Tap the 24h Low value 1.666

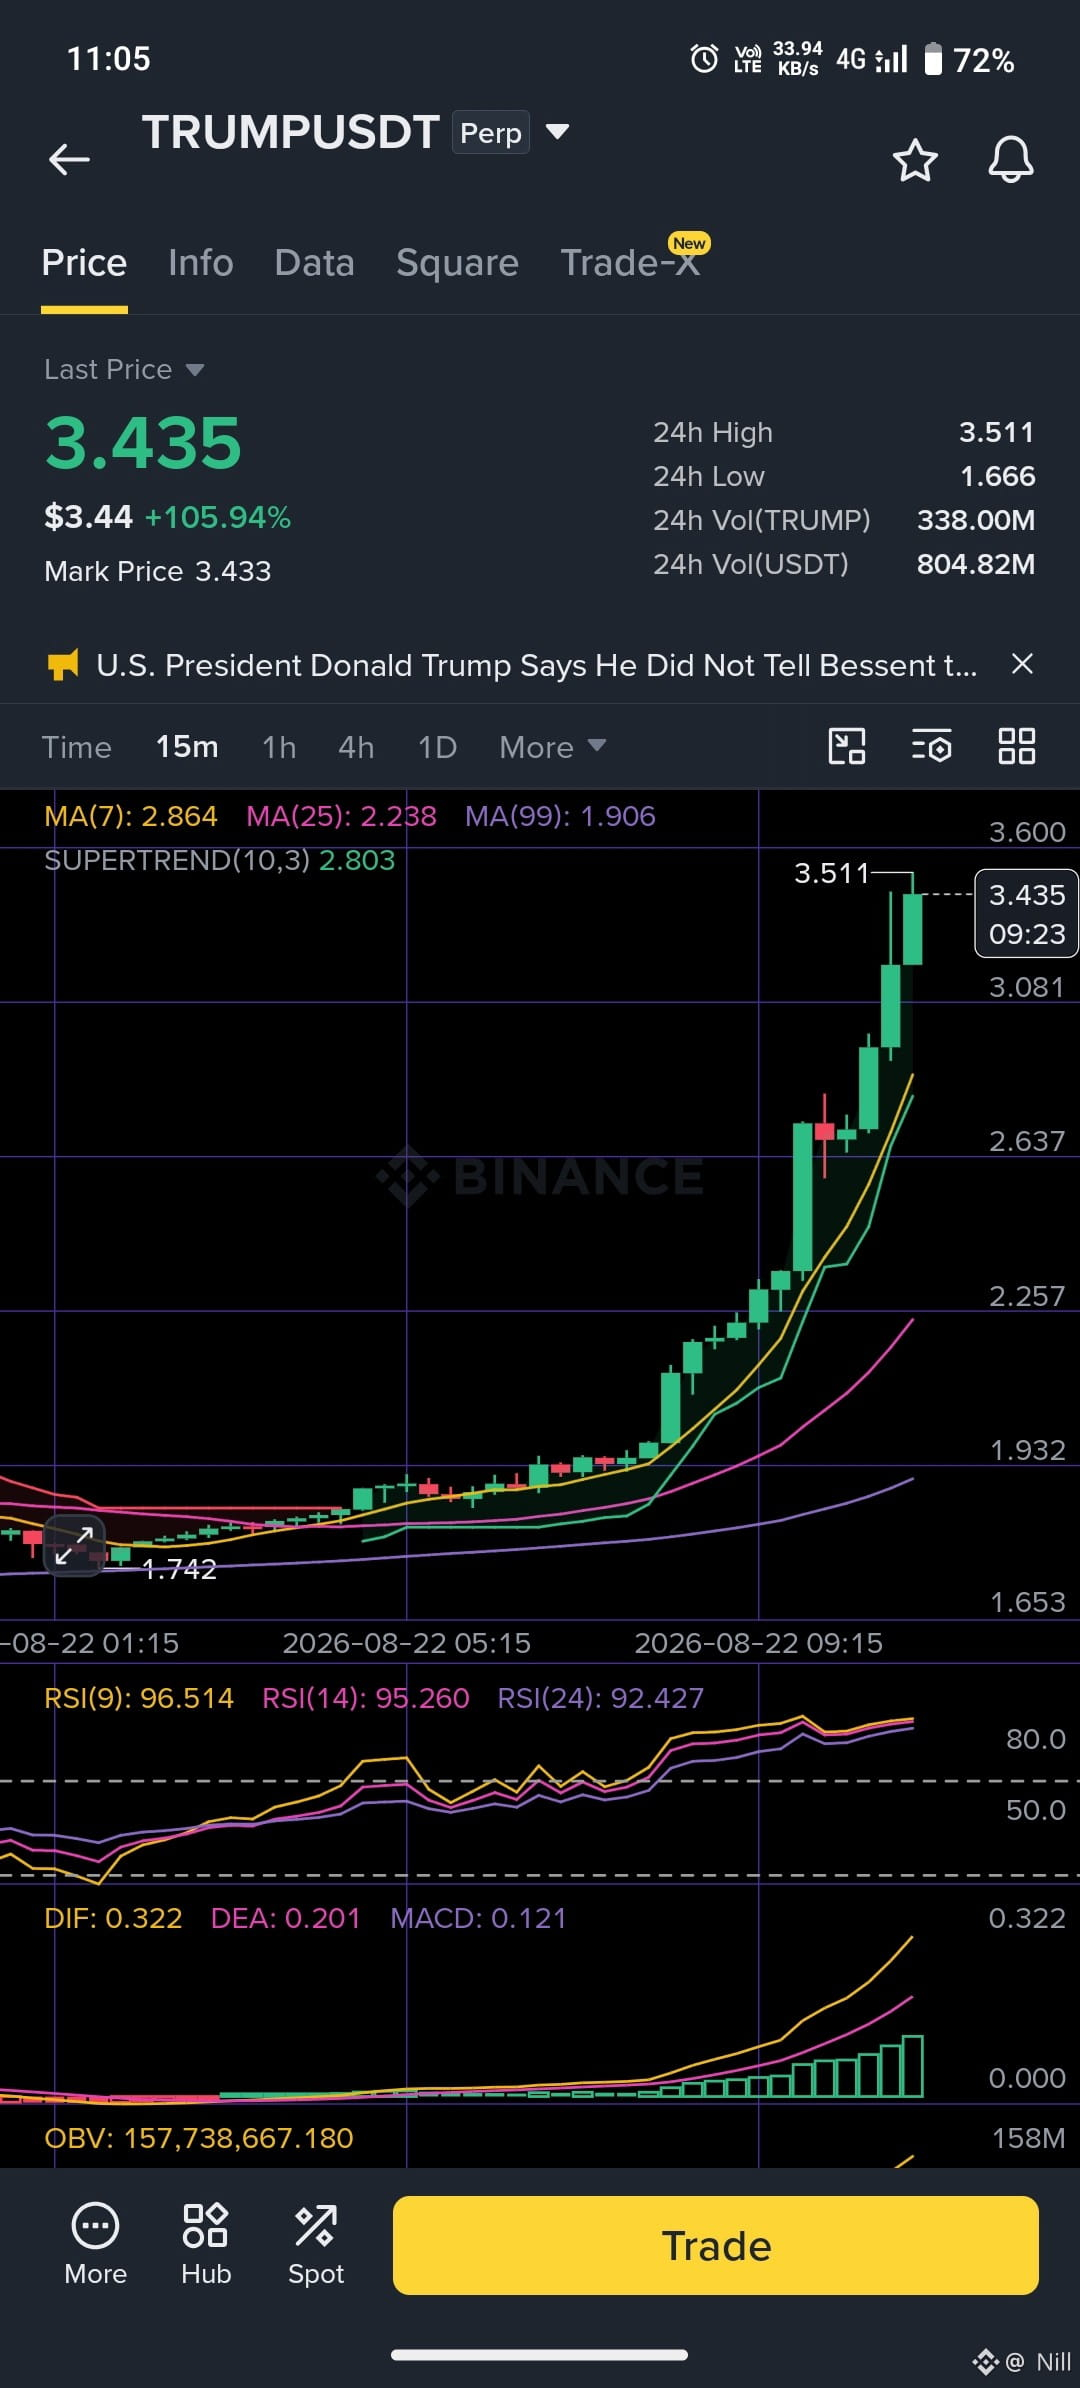[x=997, y=476]
